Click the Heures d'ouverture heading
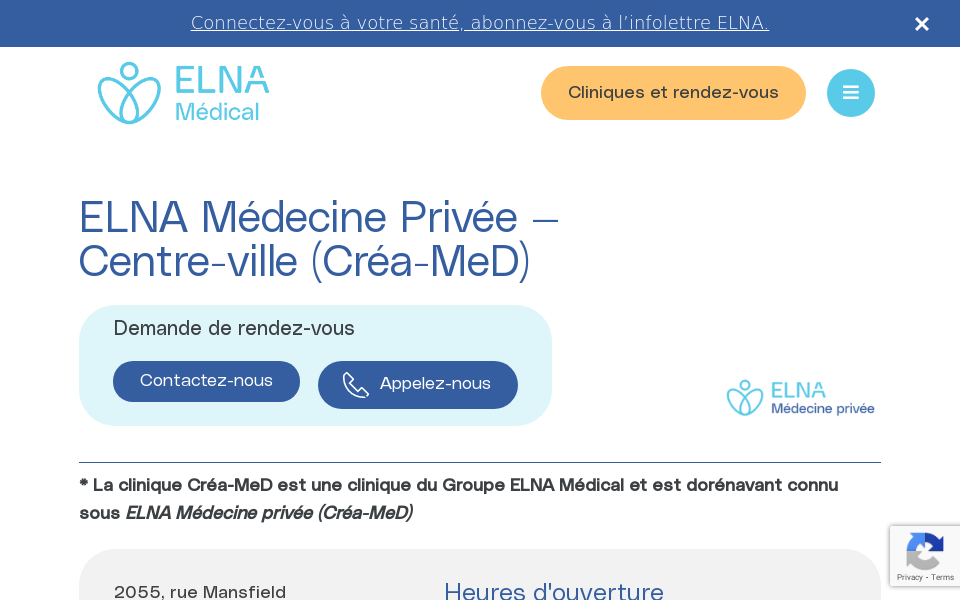Viewport: 960px width, 600px height. point(554,592)
